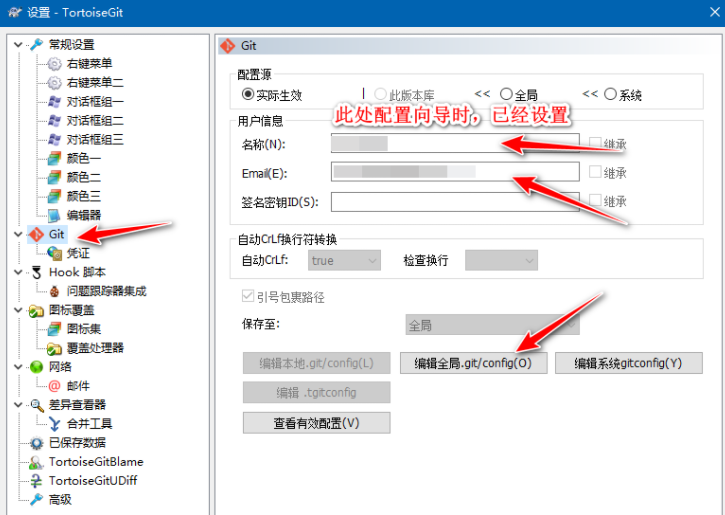Click the TortoiseGitBlame icon

point(36,462)
